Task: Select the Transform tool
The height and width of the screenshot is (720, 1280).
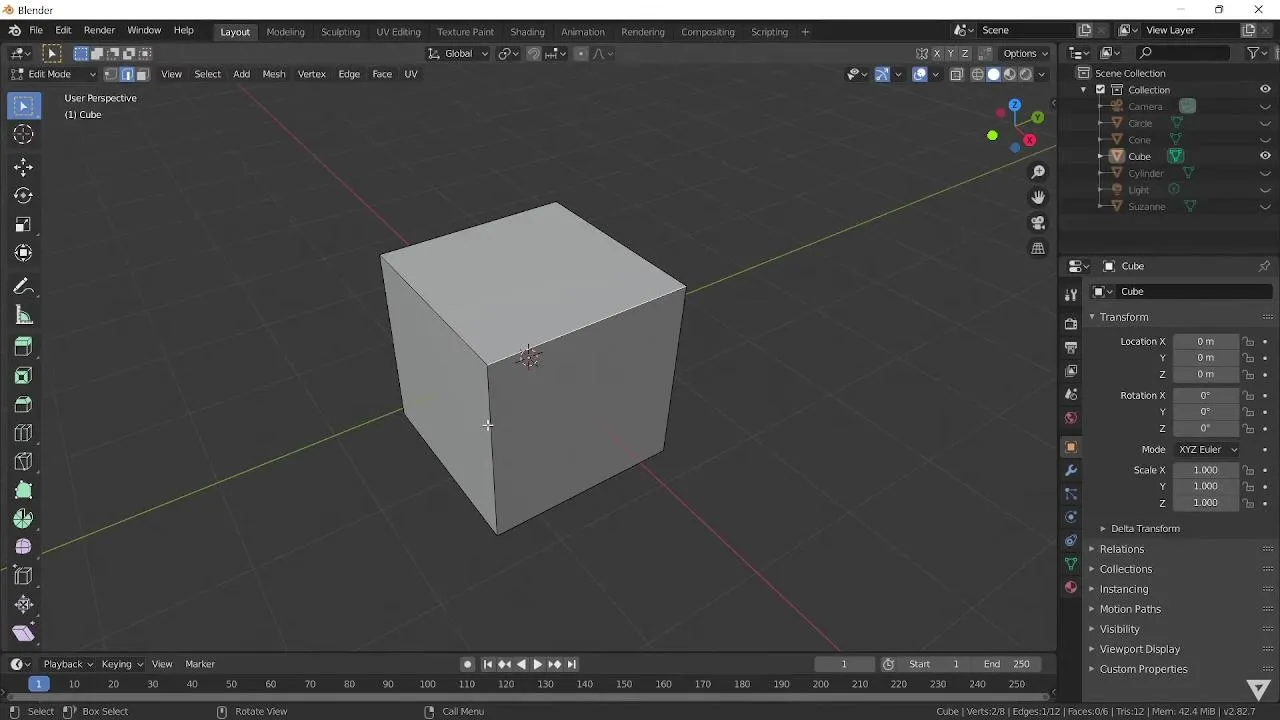Action: [x=24, y=254]
